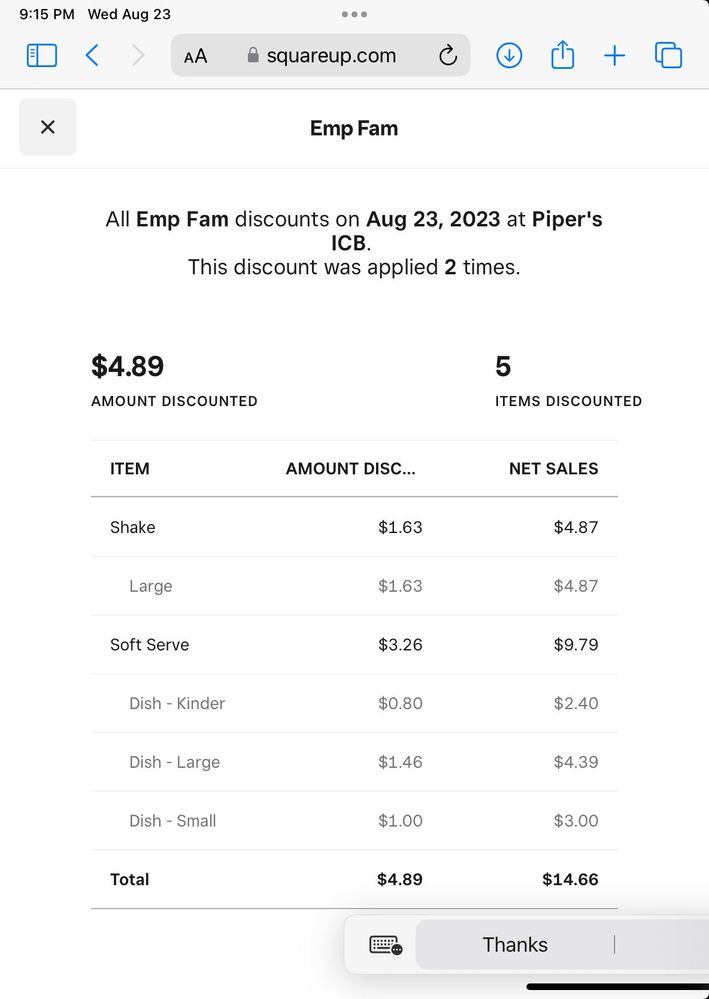Click the ITEM column header
Image resolution: width=709 pixels, height=999 pixels.
130,468
